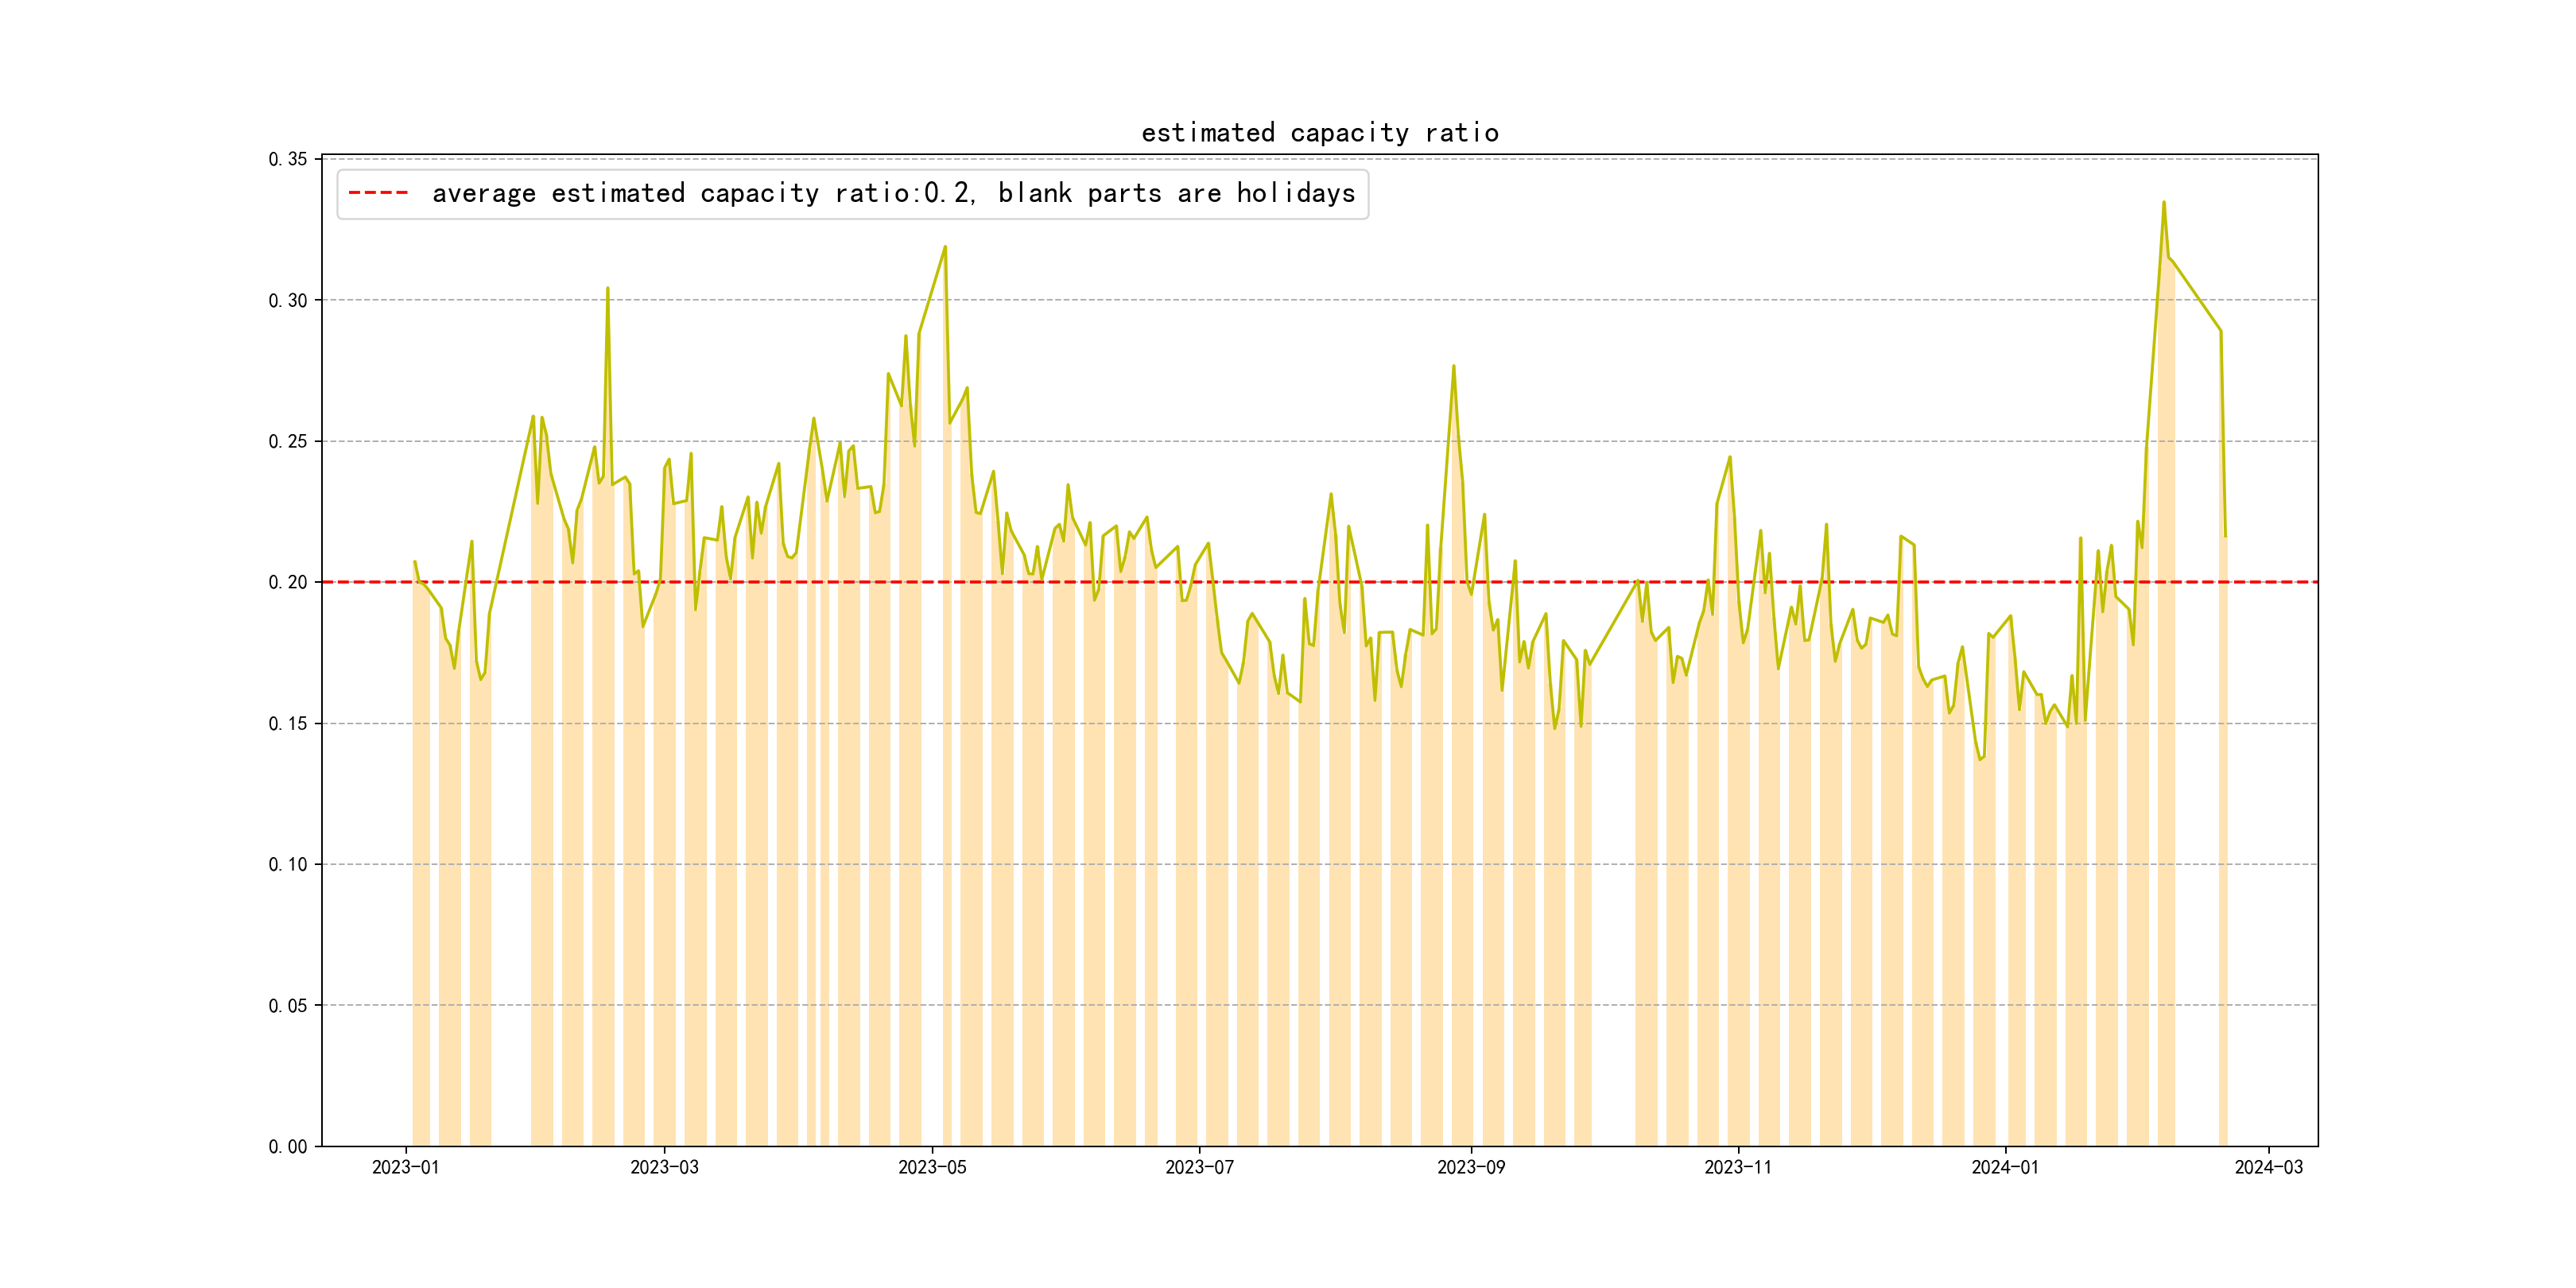
Task: Click the 0.20 y-axis tick label
Action: pos(288,582)
